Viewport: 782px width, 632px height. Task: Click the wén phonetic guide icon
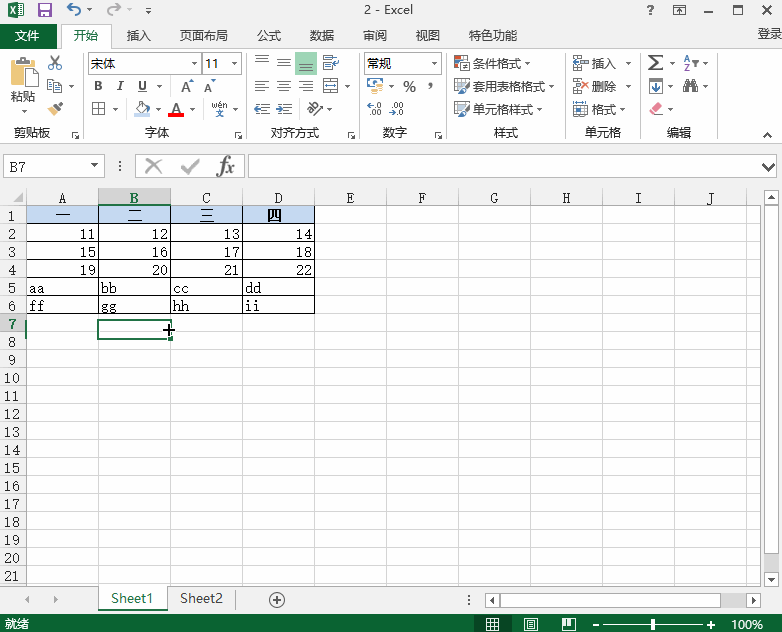click(x=219, y=109)
